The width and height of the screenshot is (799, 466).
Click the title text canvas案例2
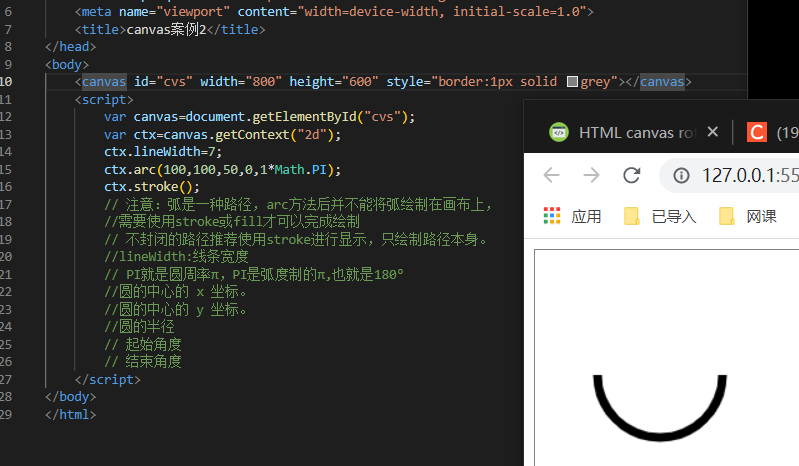pos(167,30)
